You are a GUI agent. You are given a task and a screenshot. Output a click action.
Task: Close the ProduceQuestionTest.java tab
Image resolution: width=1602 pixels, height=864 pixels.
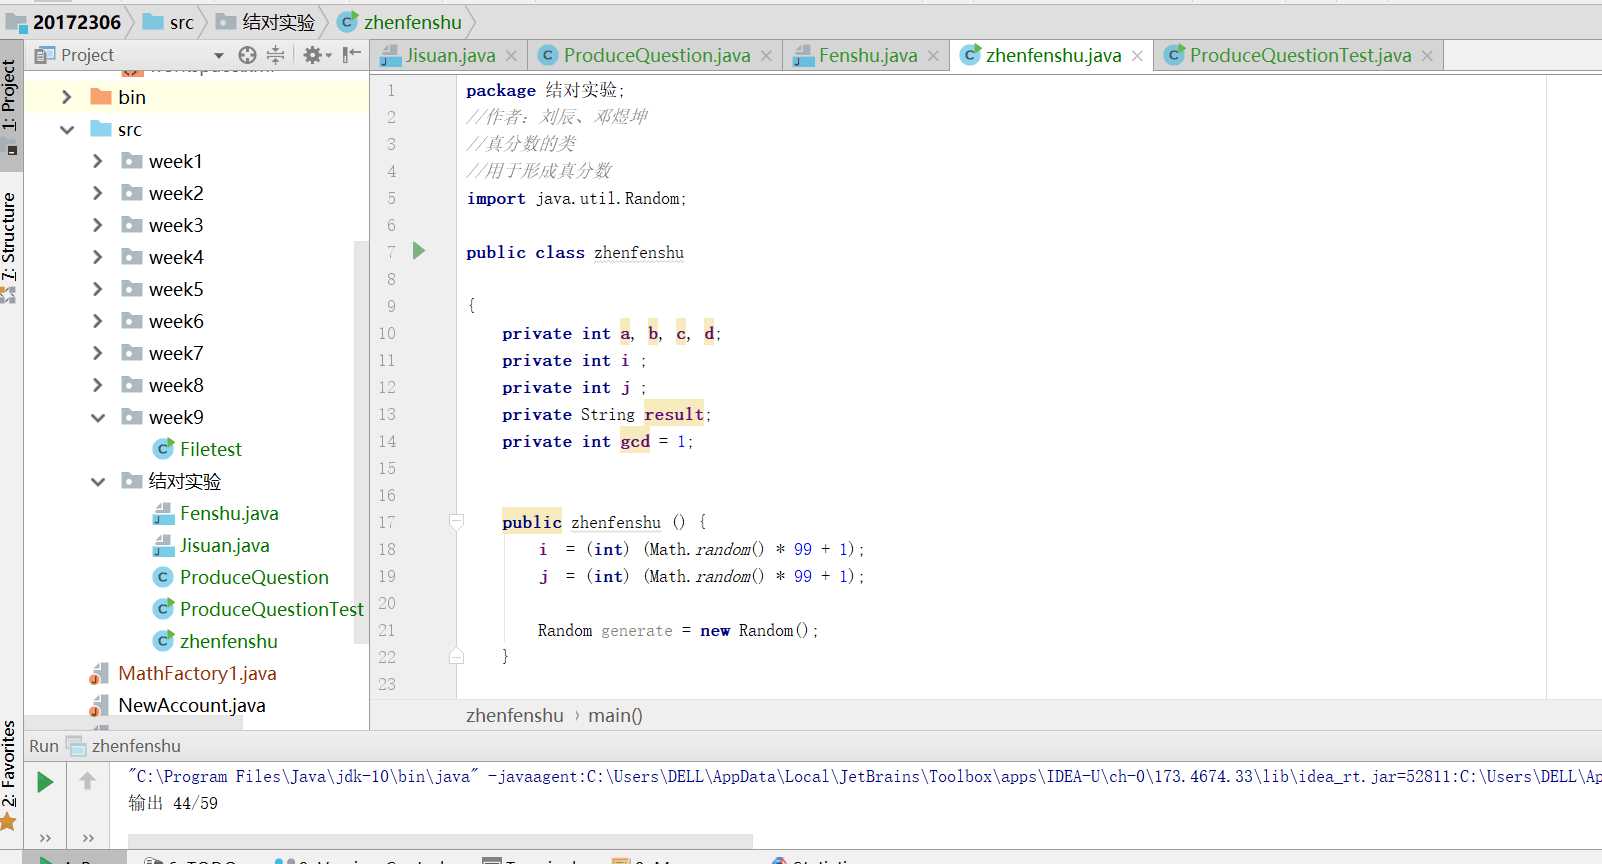(1427, 56)
